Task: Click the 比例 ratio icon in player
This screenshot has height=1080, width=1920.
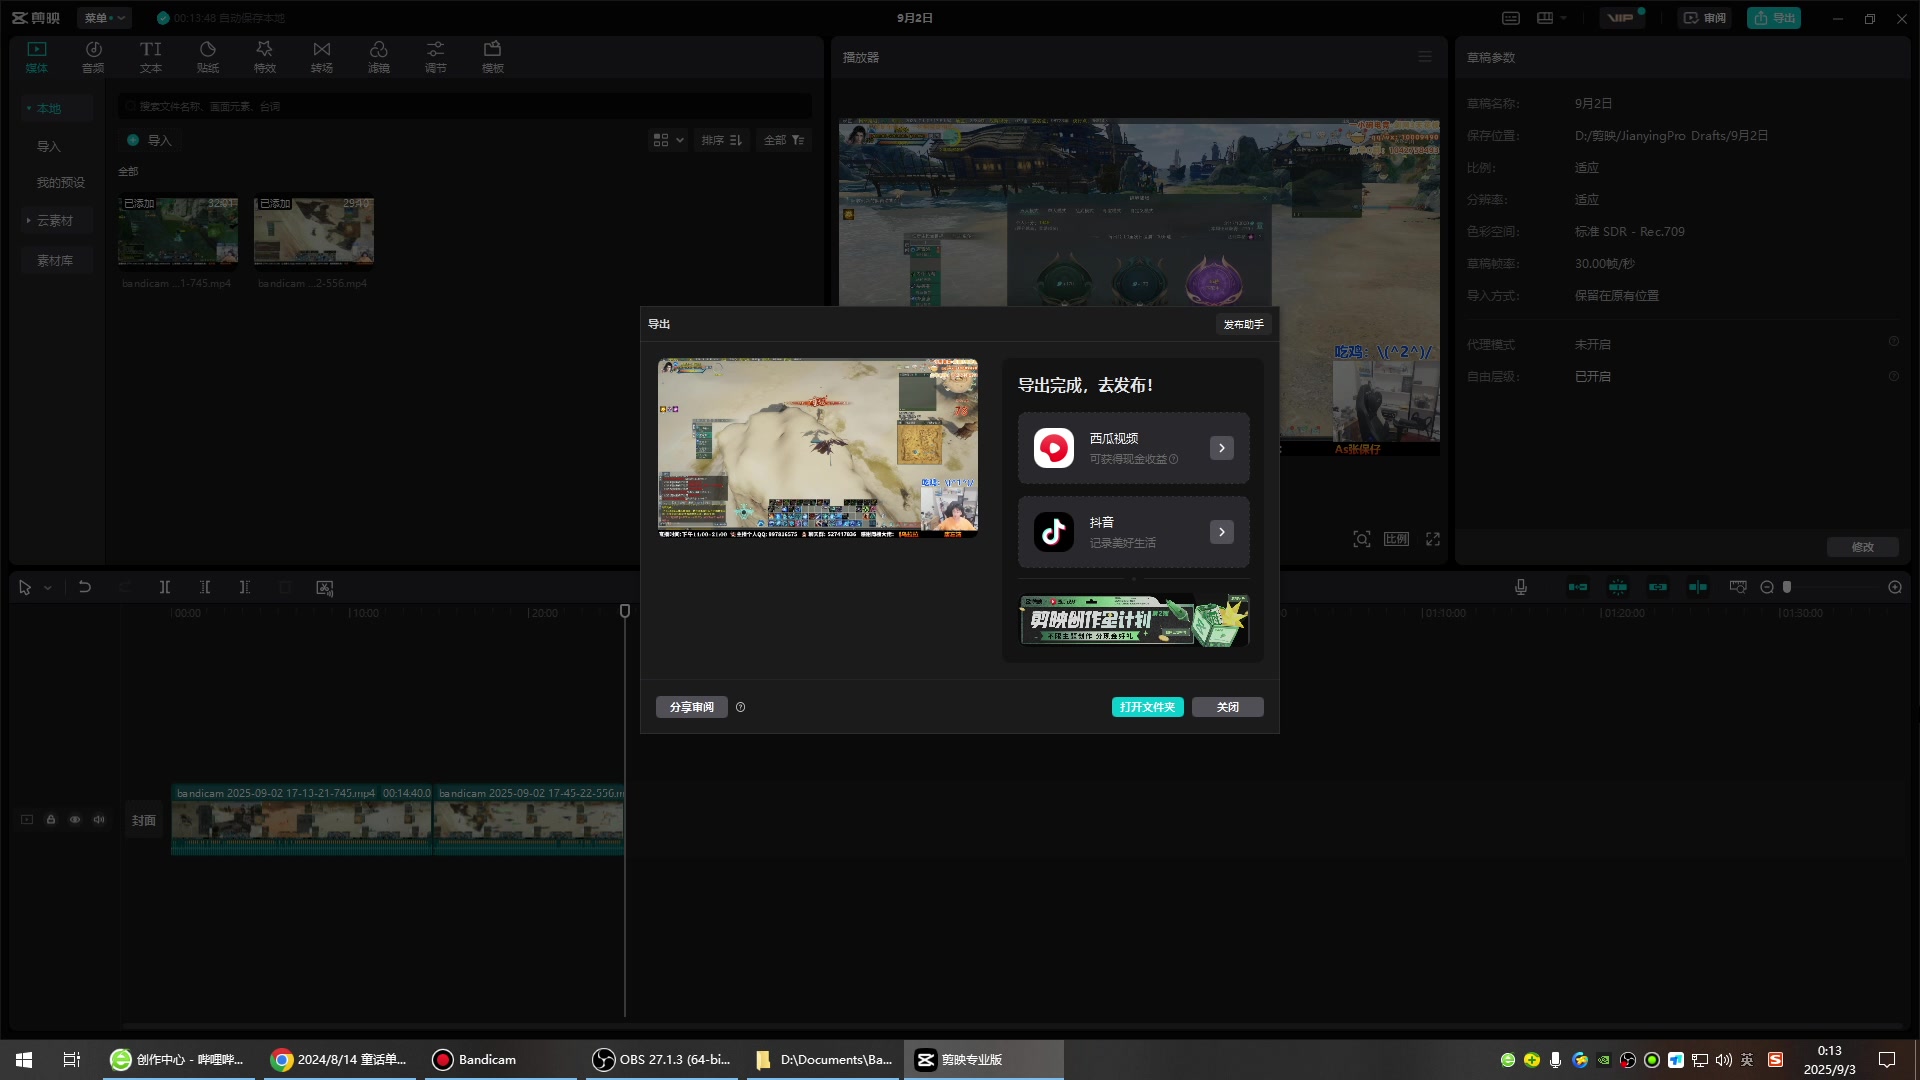Action: pyautogui.click(x=1397, y=539)
